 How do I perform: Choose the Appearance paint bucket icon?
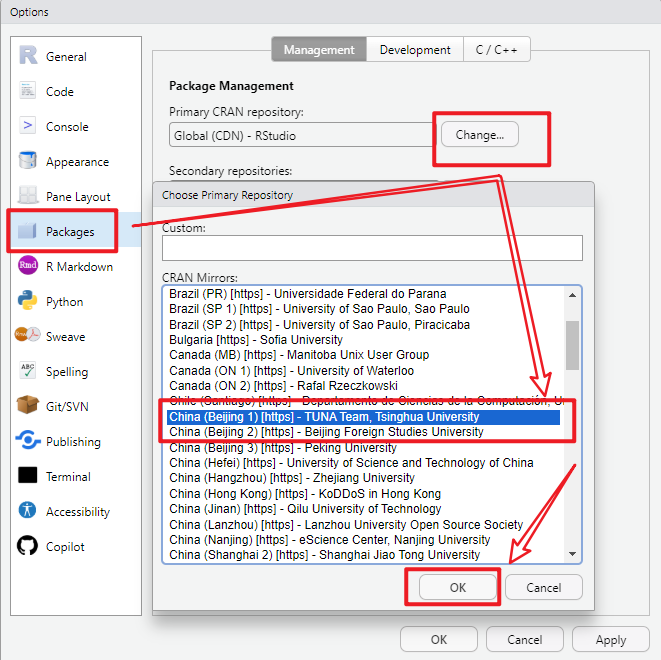coord(28,162)
